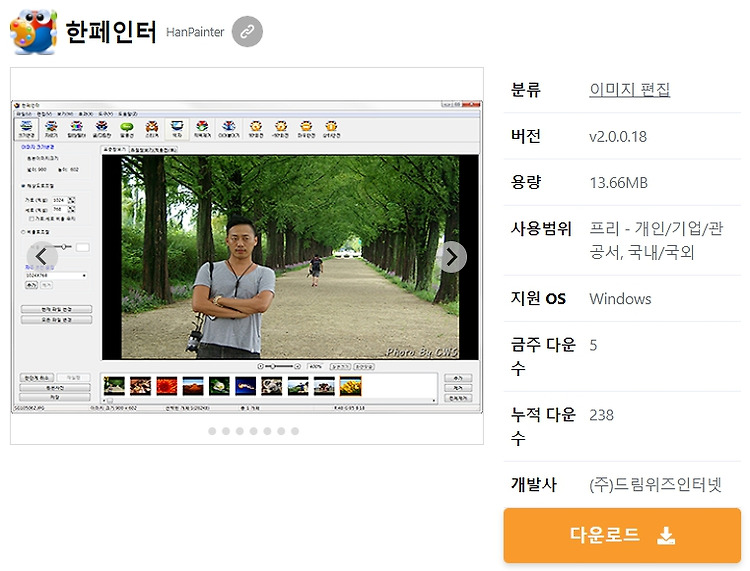Click the 개발사 label

pyautogui.click(x=534, y=484)
